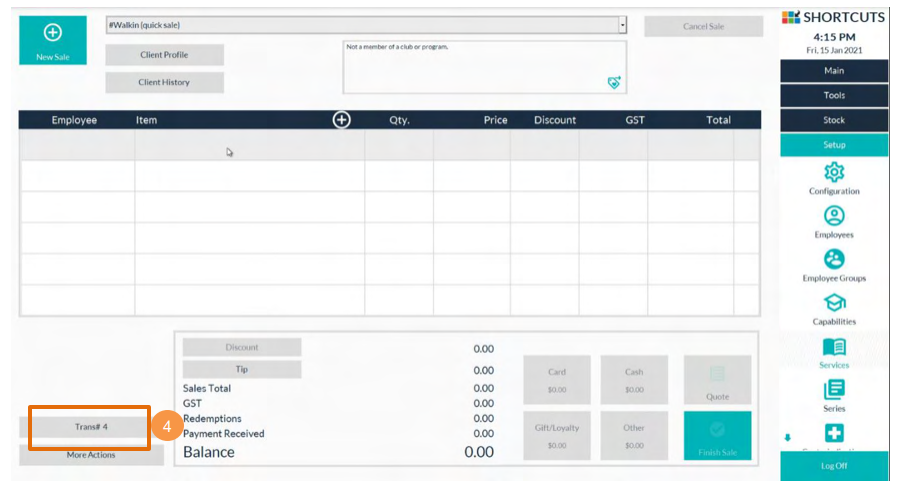Click the Sales Total label
This screenshot has height=491, width=902.
click(x=207, y=388)
